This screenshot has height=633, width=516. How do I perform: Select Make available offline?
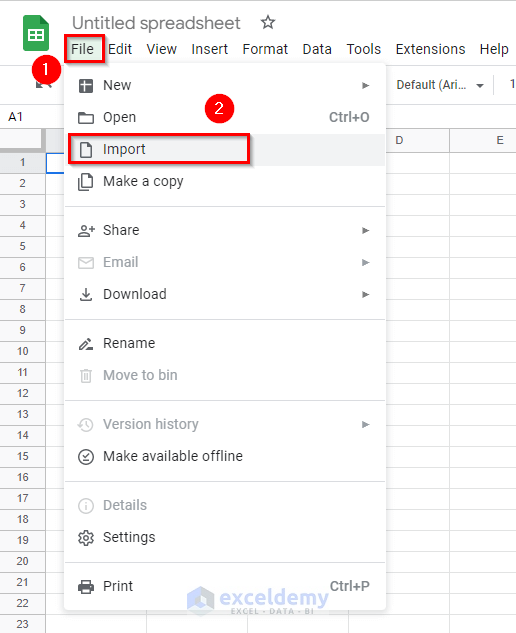[224, 457]
